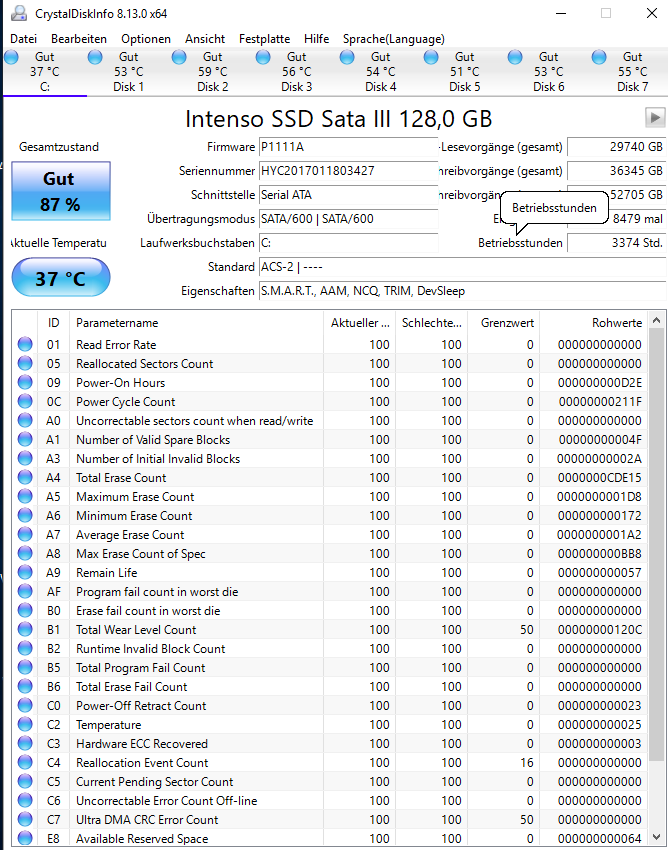This screenshot has height=850, width=668.
Task: Open the Sprache(Language) menu
Action: pyautogui.click(x=394, y=39)
